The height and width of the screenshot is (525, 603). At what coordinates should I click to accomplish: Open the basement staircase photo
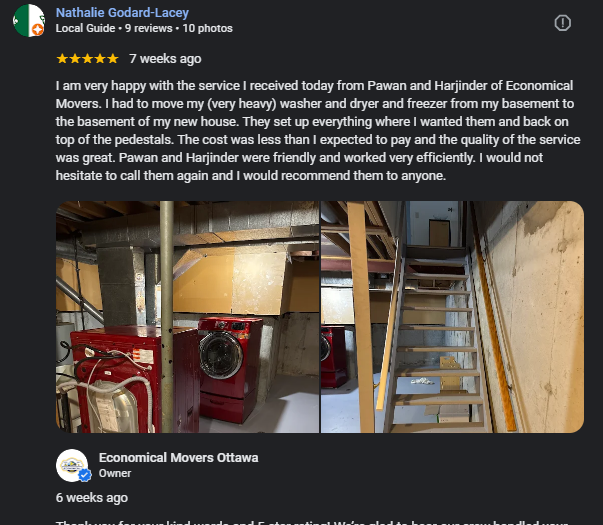point(452,317)
